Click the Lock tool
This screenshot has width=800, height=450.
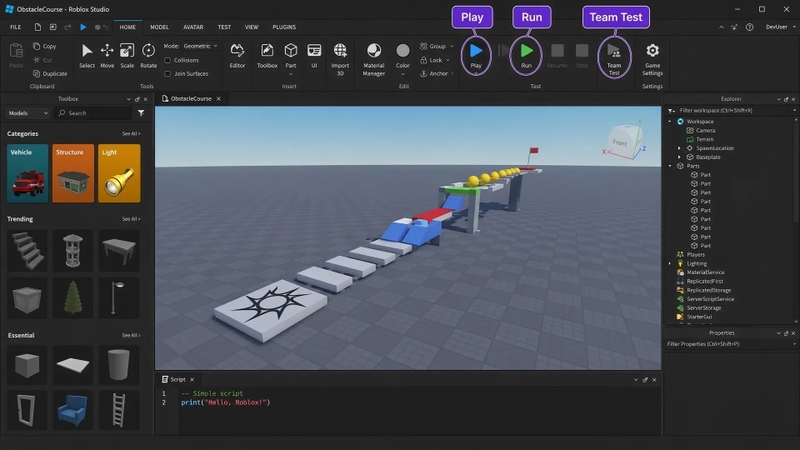point(435,60)
